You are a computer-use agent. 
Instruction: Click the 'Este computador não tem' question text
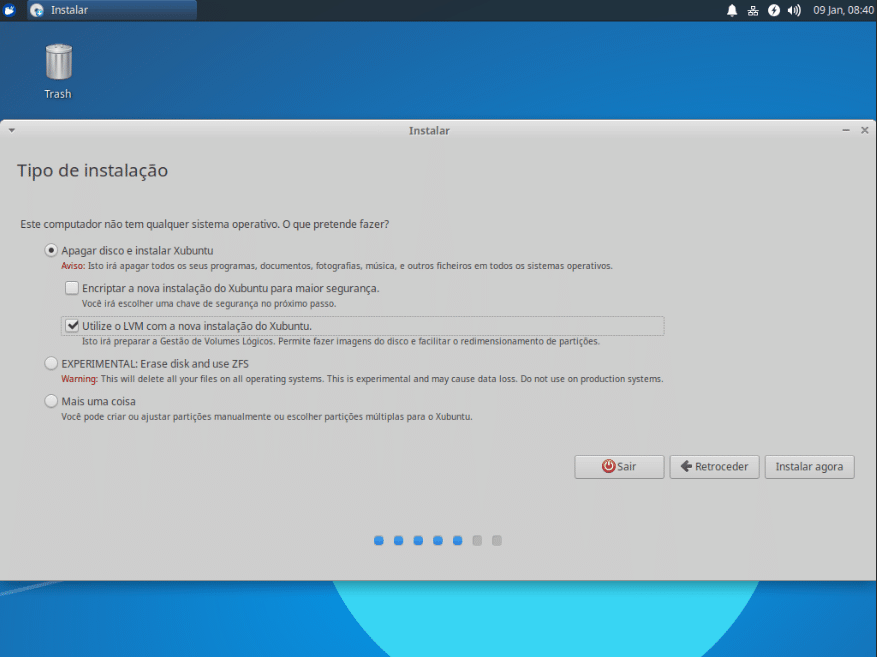point(205,224)
